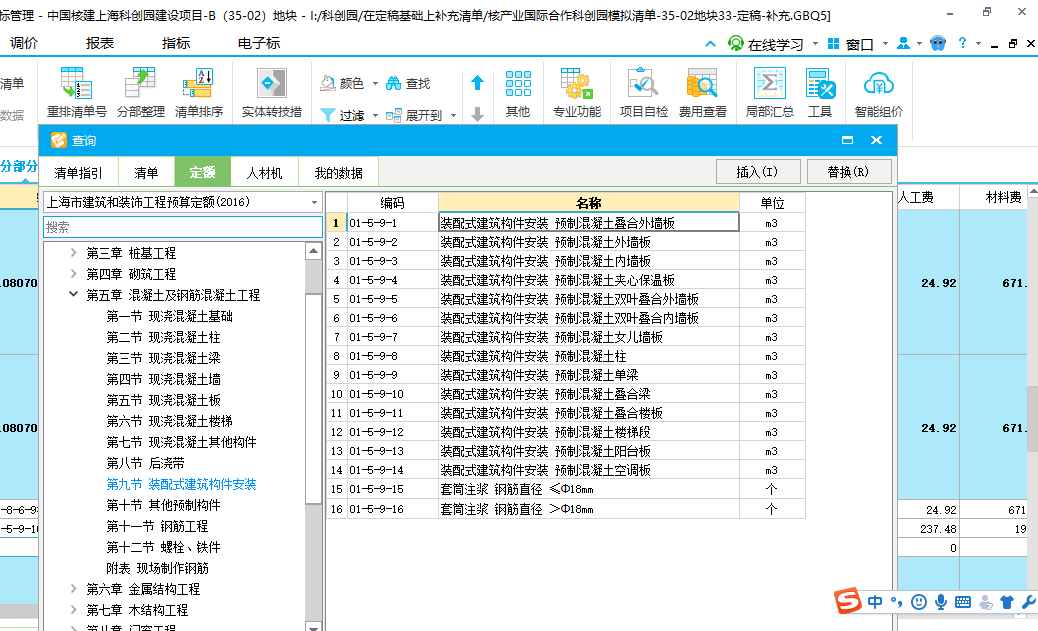The width and height of the screenshot is (1038, 631).
Task: Click the 搜索 input field
Action: click(183, 227)
